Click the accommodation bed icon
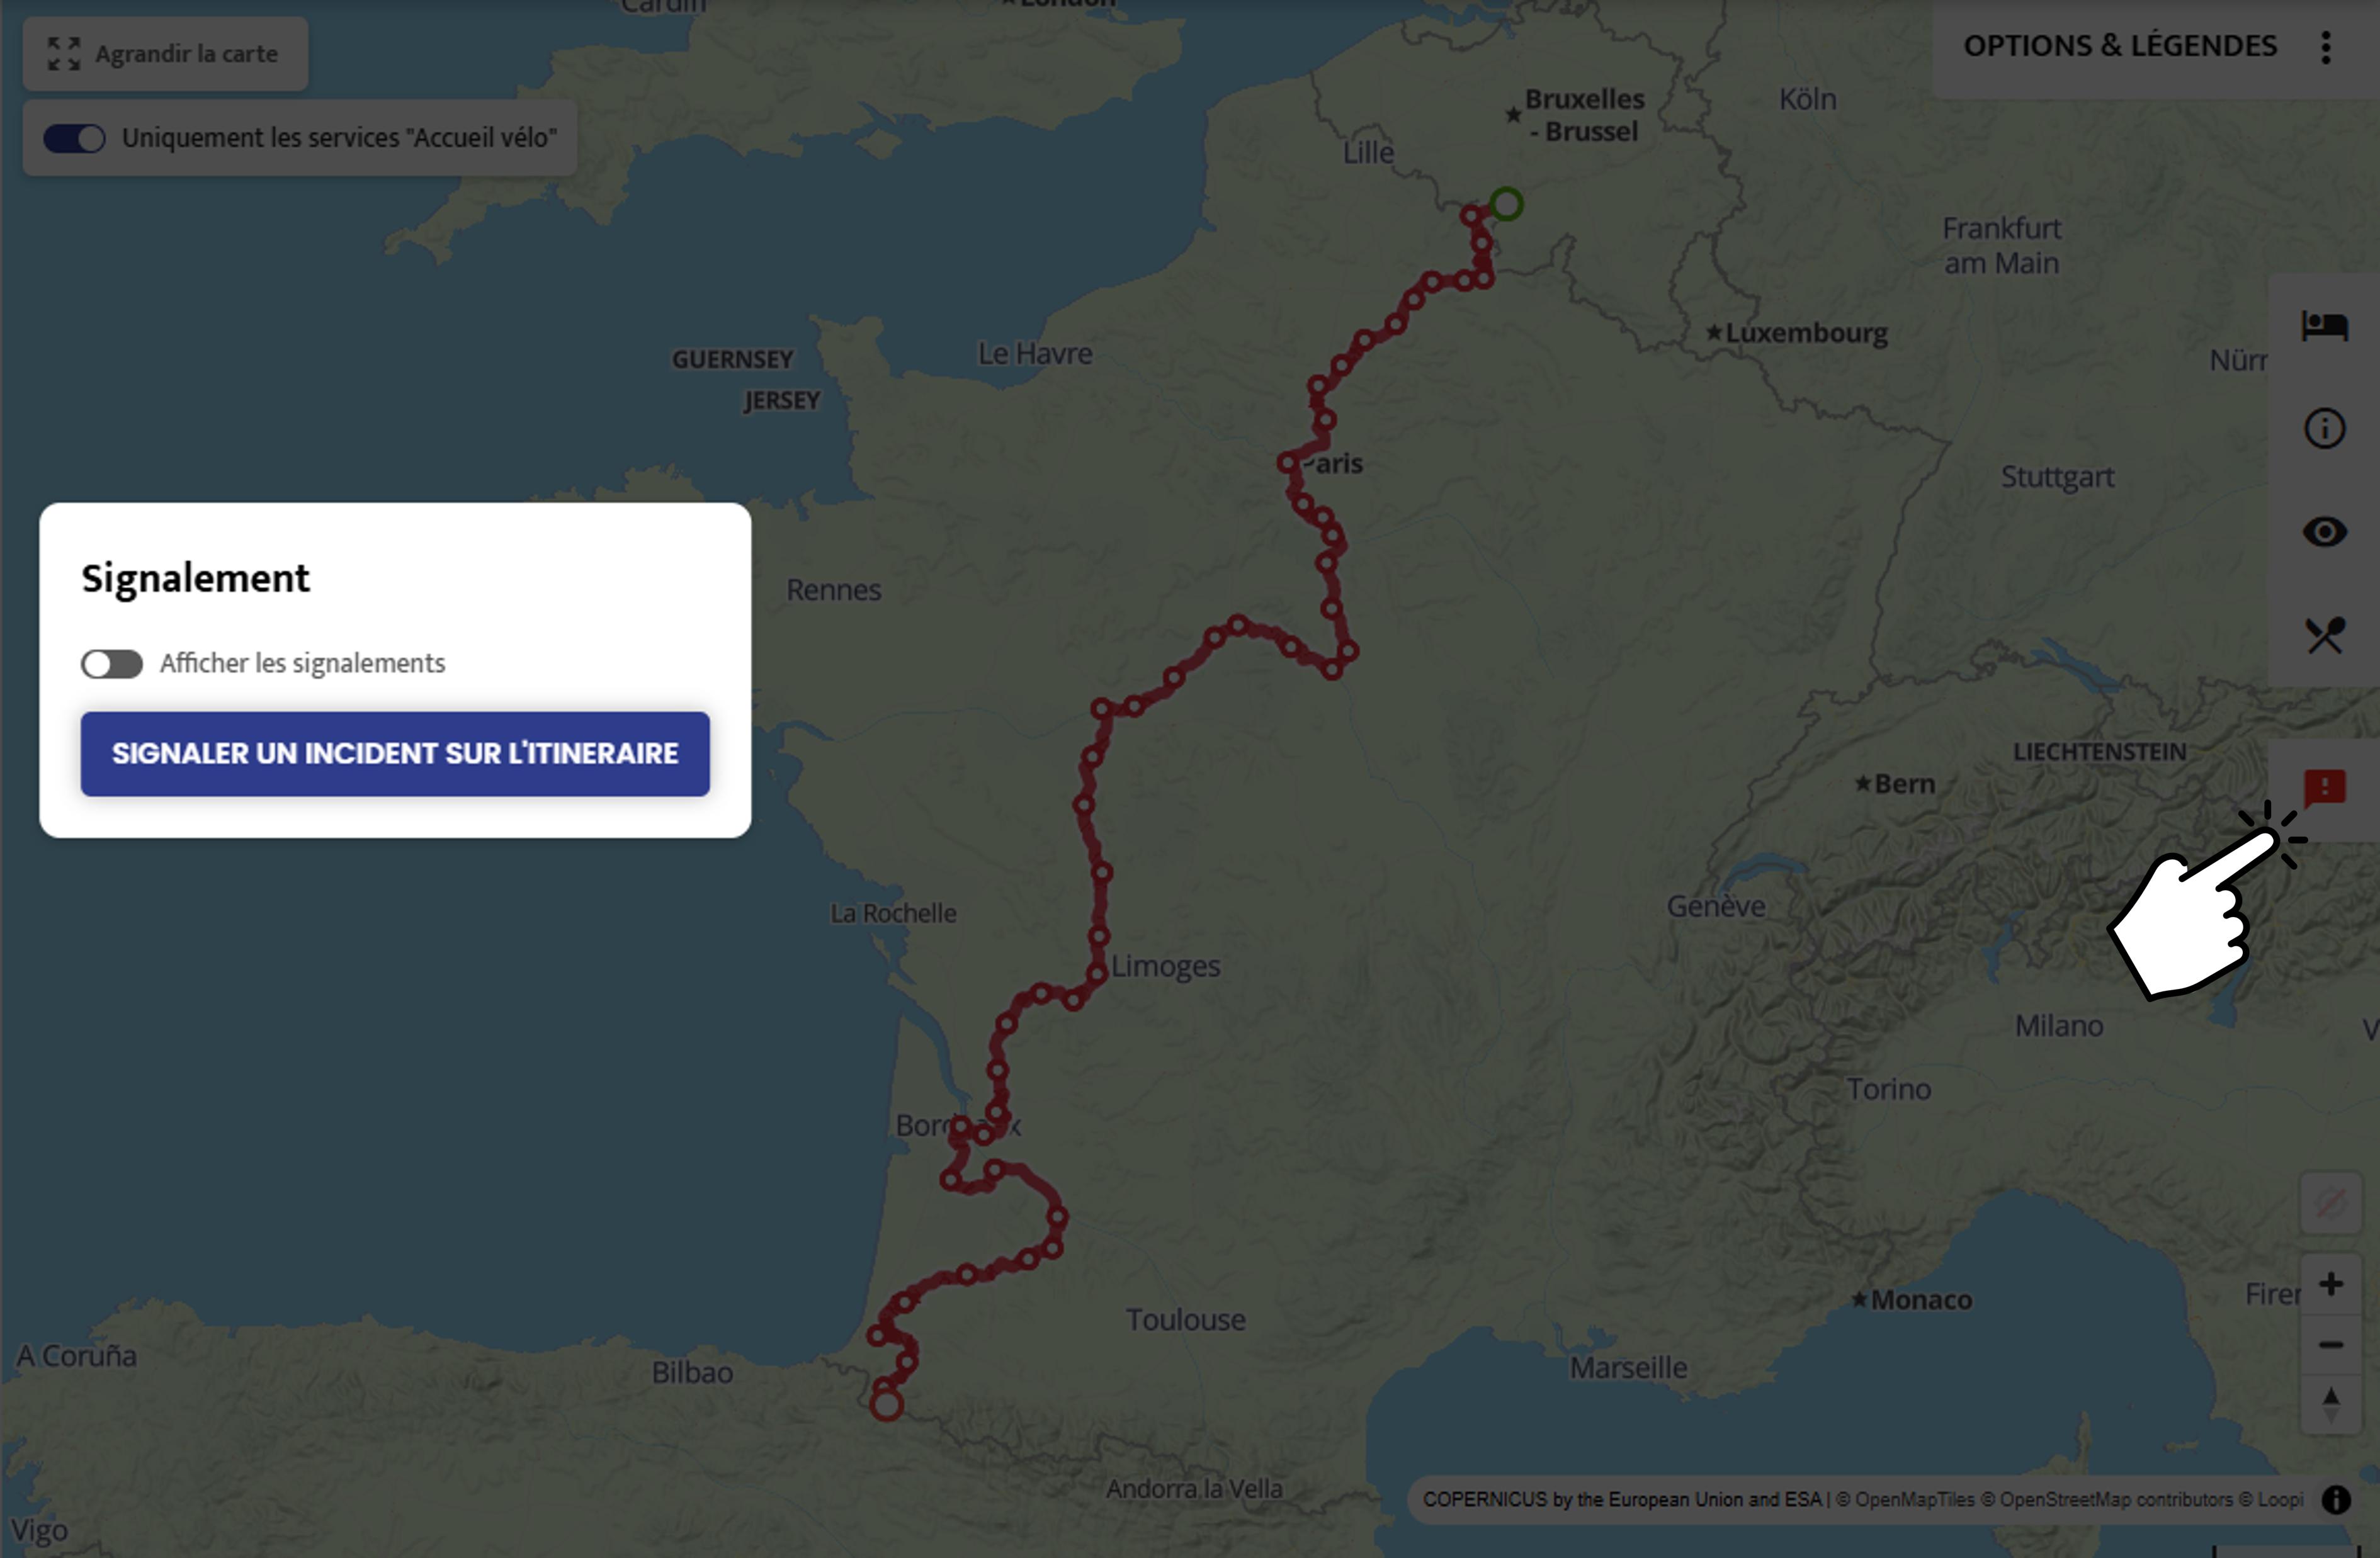 tap(2324, 325)
